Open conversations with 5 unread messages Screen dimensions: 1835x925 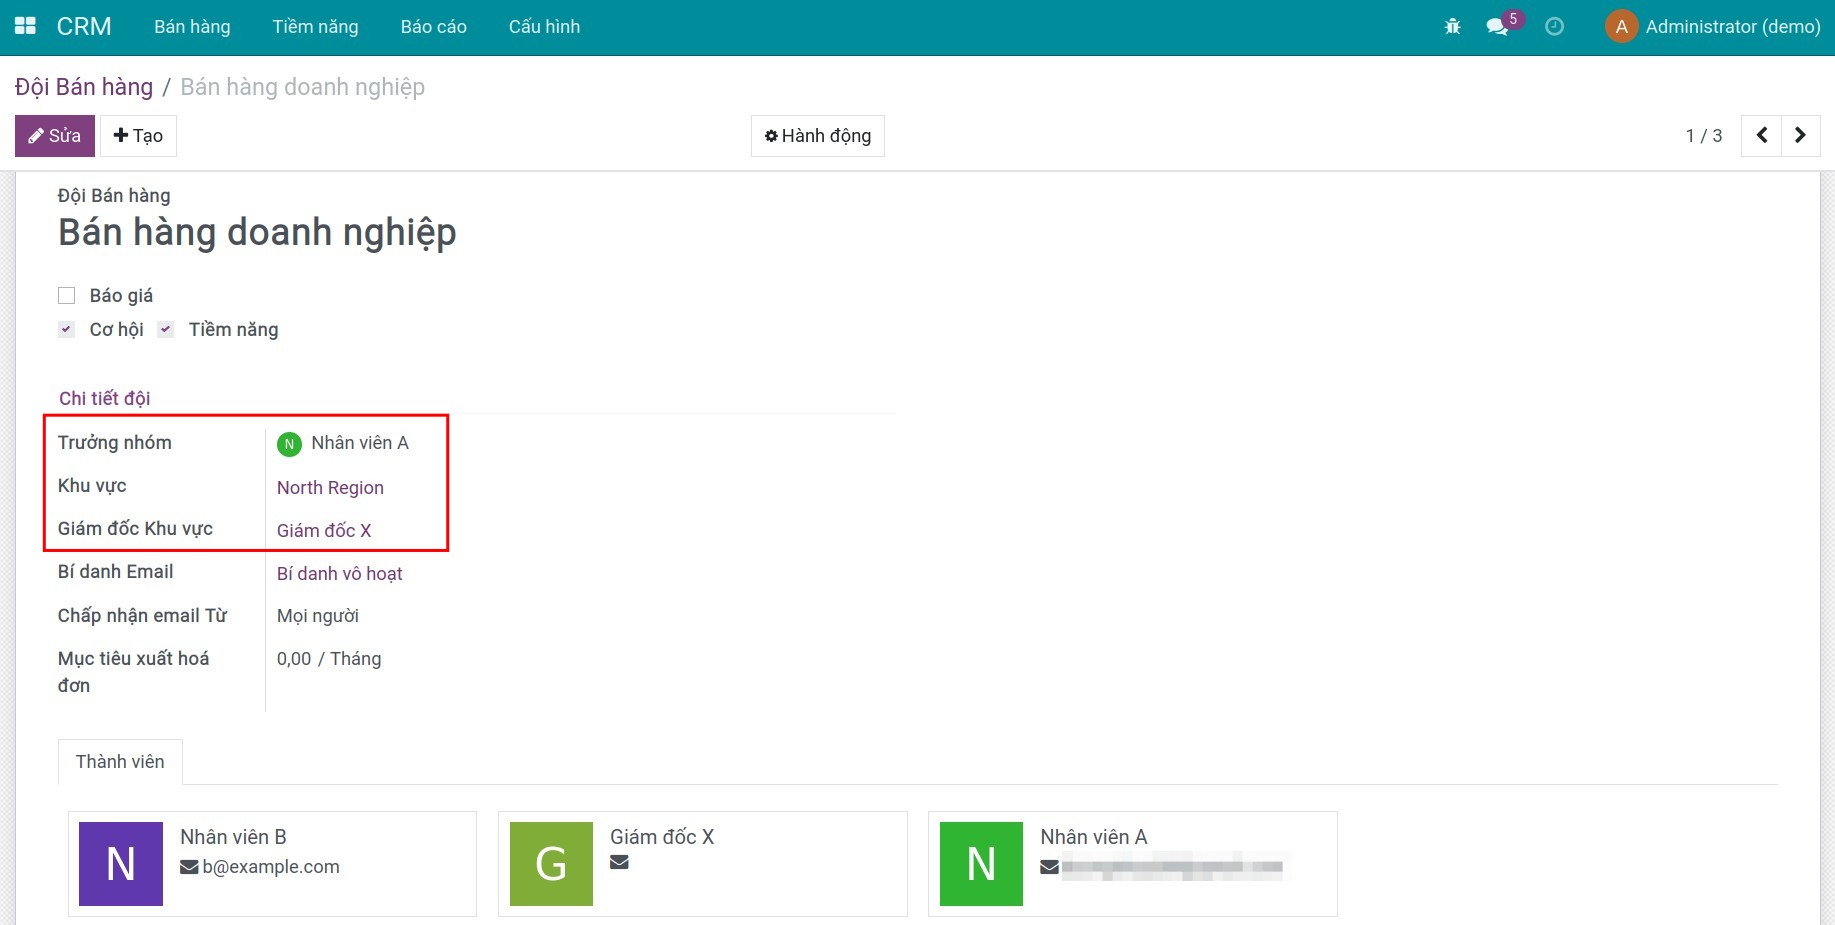coord(1497,27)
